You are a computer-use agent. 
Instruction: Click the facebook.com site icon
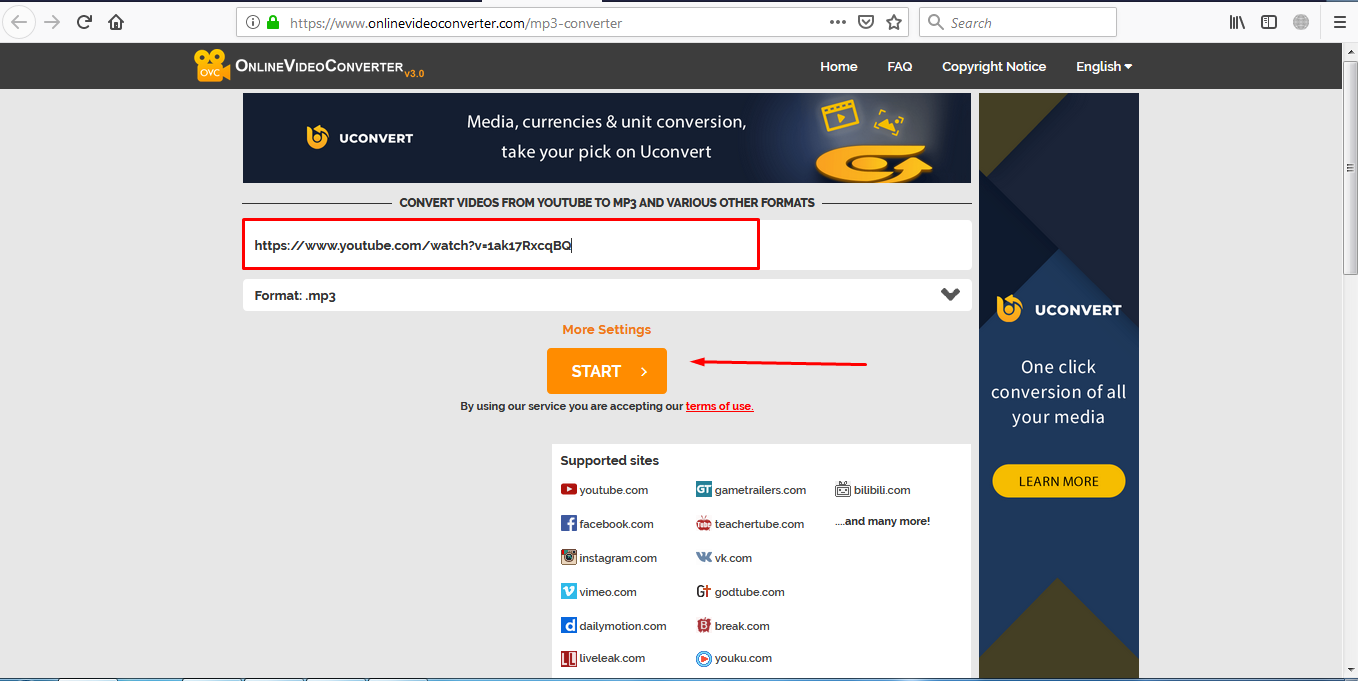(569, 523)
